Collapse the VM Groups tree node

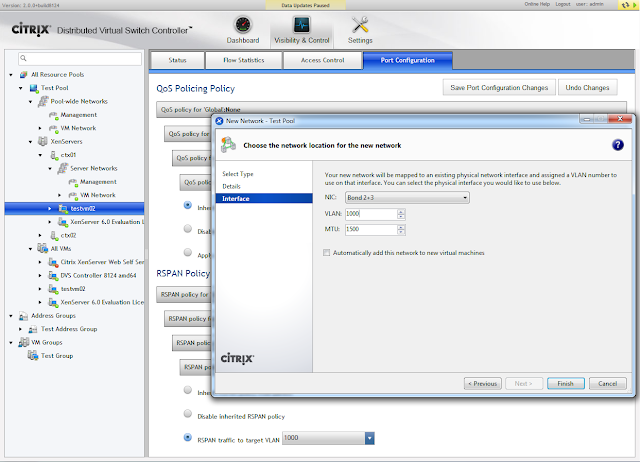[11, 342]
